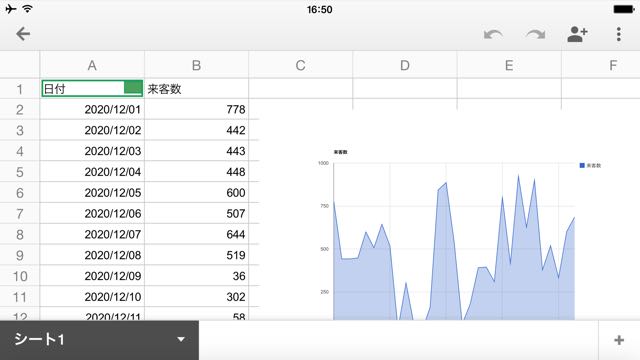The image size is (640, 360).
Task: Select column B header
Action: [196, 65]
